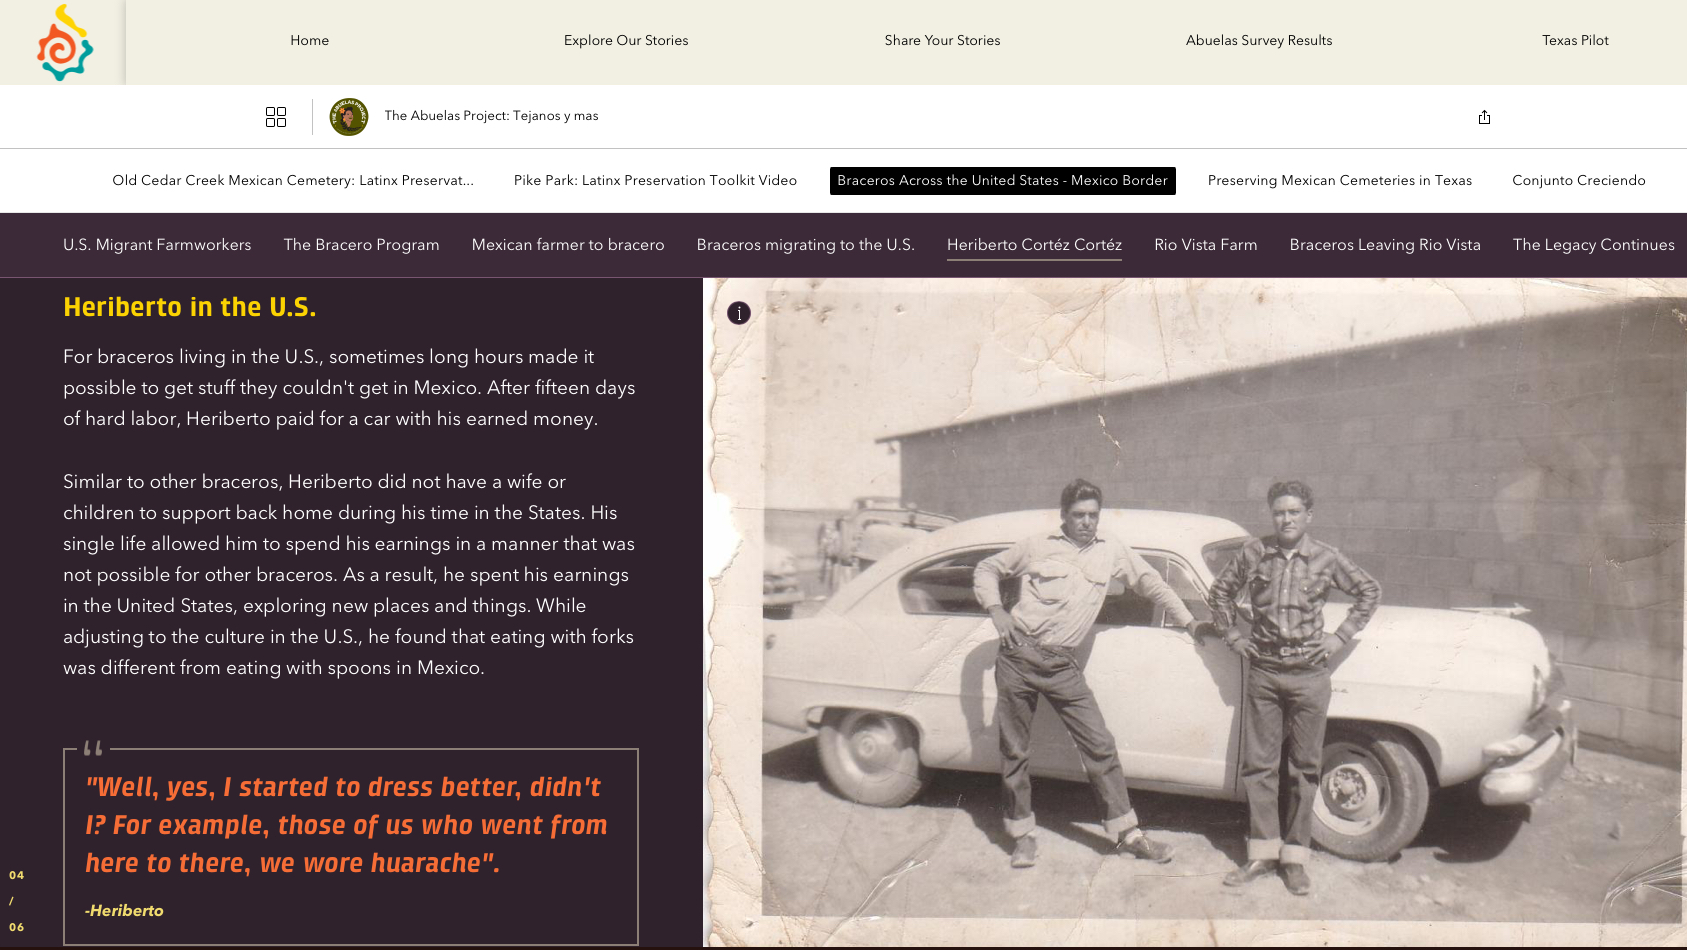Select the 'Conjunto Creciendo' story tab

(1578, 180)
